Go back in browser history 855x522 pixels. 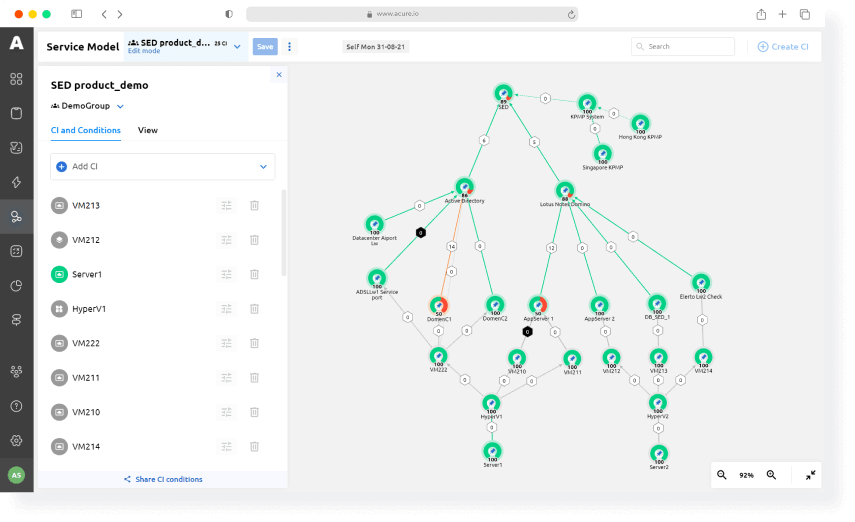104,15
